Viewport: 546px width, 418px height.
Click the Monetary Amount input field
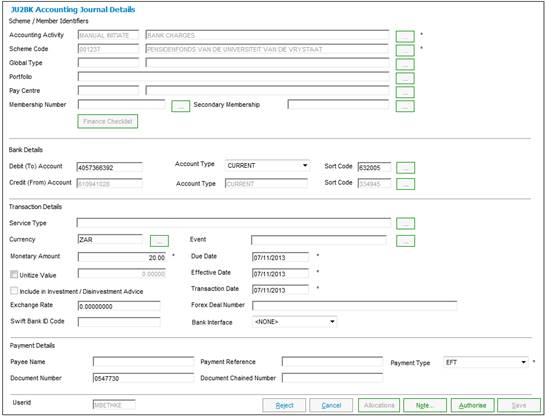pyautogui.click(x=122, y=258)
